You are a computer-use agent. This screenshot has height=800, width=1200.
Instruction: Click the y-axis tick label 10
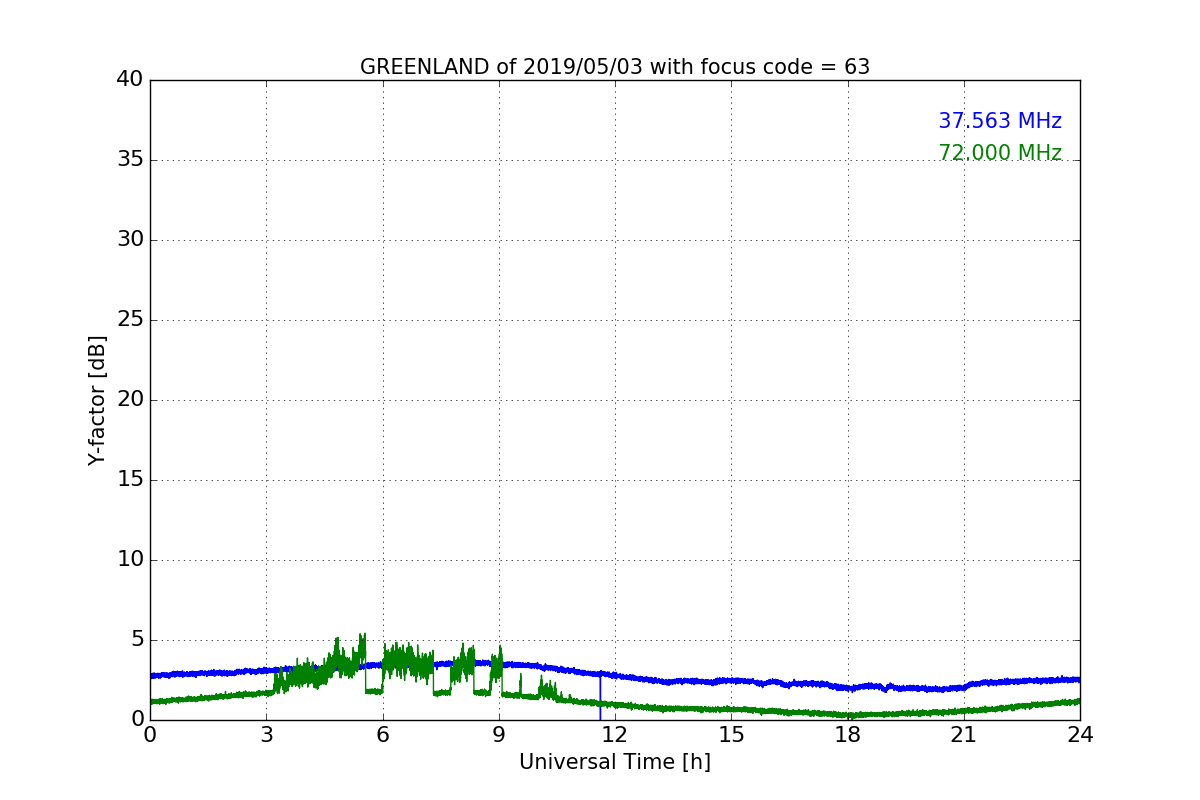130,560
